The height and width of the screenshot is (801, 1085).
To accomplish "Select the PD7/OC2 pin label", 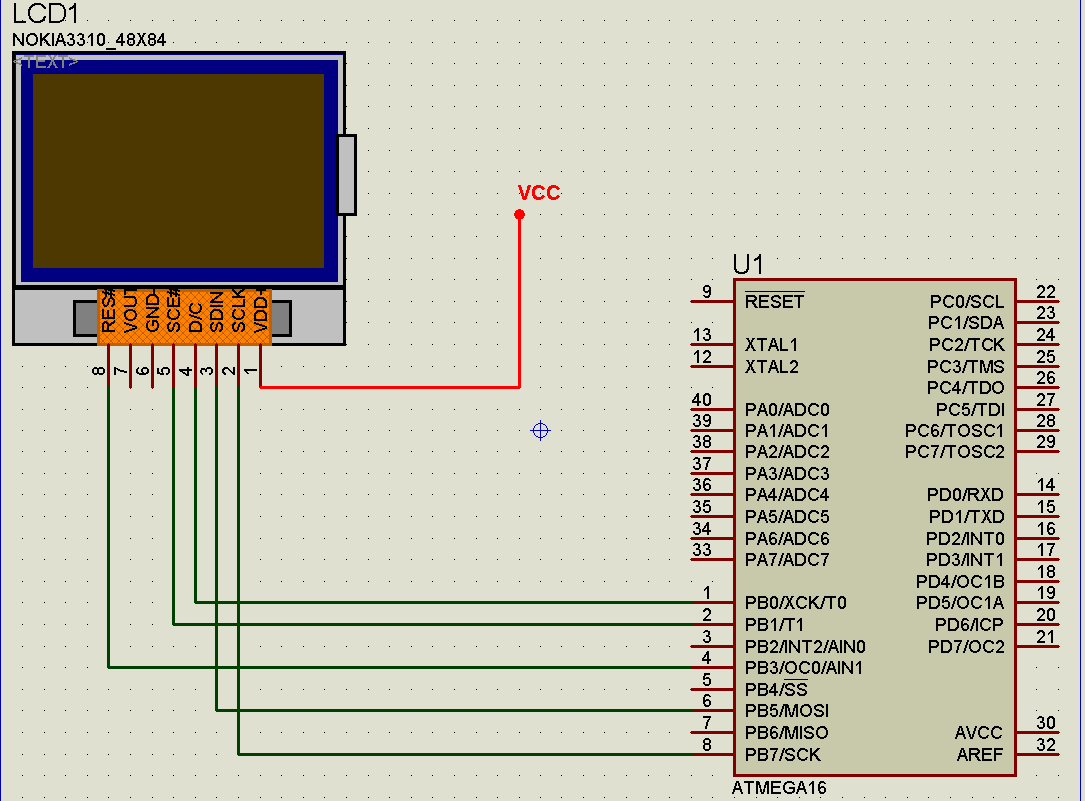I will click(966, 647).
